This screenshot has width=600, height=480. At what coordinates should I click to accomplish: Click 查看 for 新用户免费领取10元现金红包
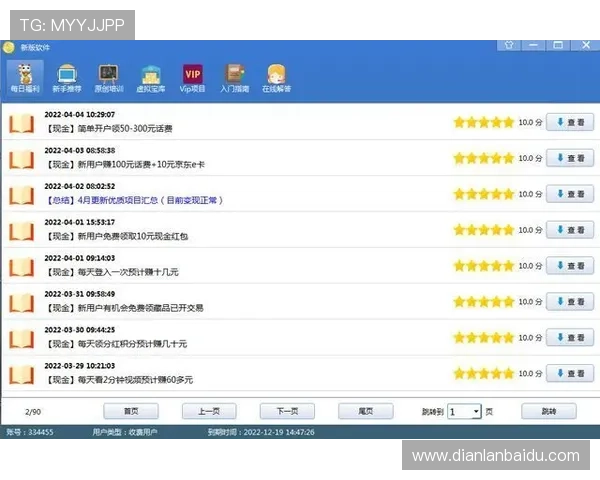(x=570, y=230)
